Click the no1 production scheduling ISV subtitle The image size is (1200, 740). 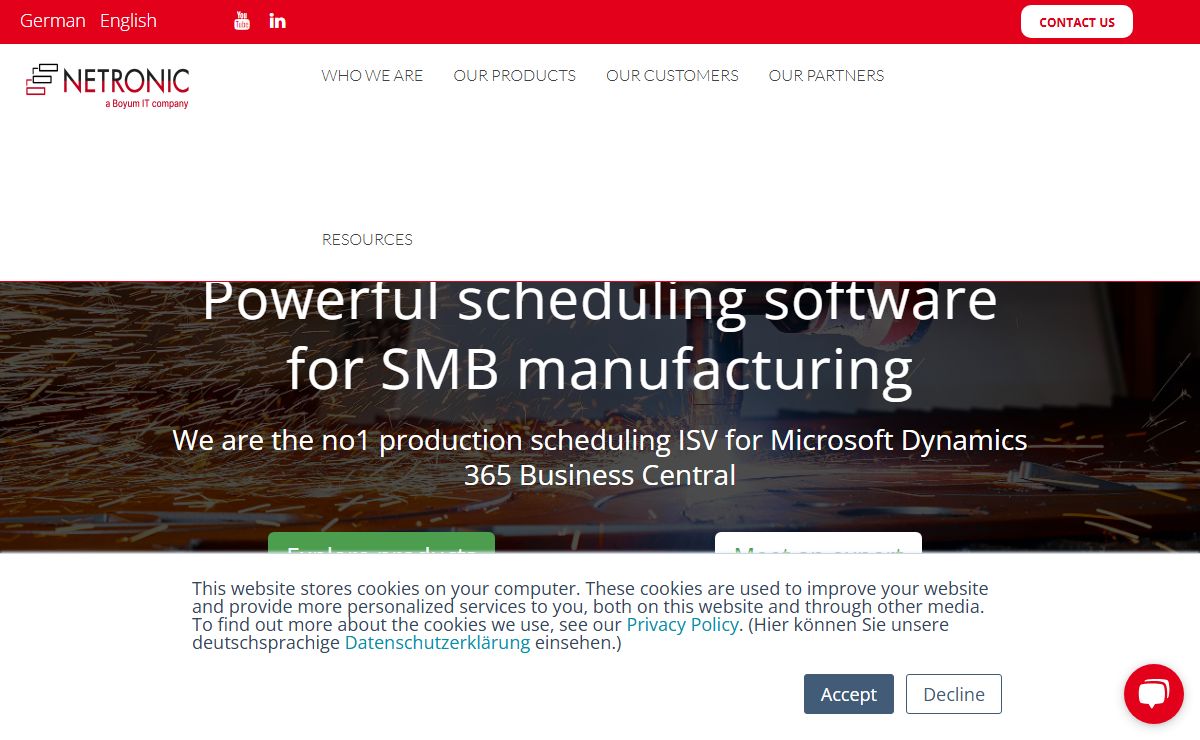[600, 457]
